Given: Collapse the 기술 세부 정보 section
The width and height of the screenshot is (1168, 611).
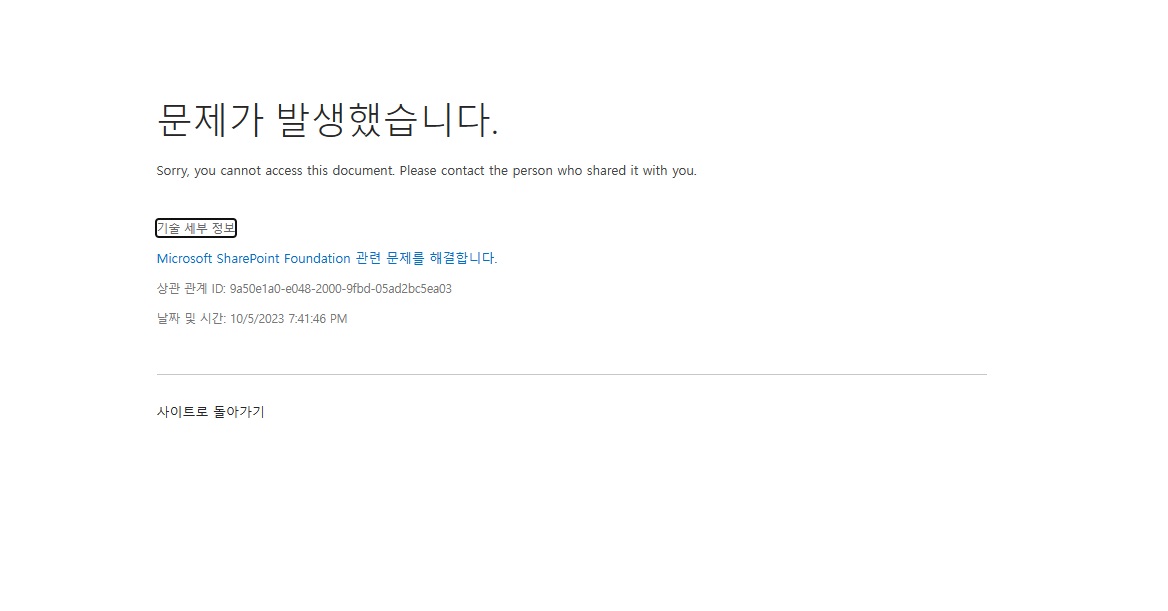Looking at the screenshot, I should tap(196, 228).
